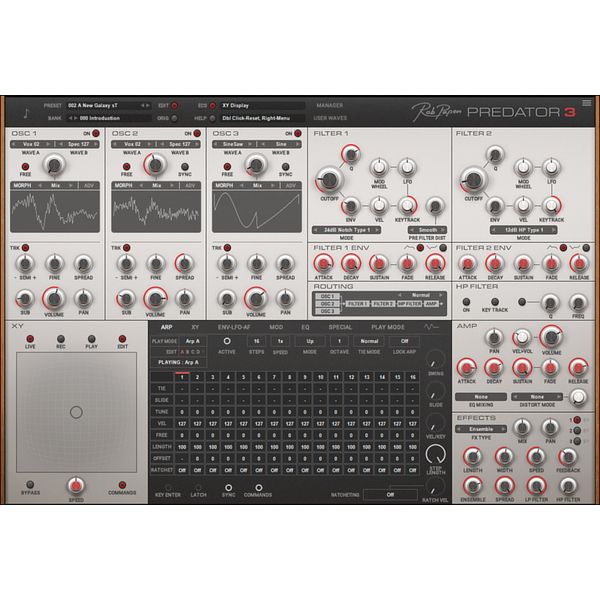This screenshot has width=600, height=600.
Task: Open Filter 1 mode 24dB Notch Type 1 selector
Action: pyautogui.click(x=347, y=230)
